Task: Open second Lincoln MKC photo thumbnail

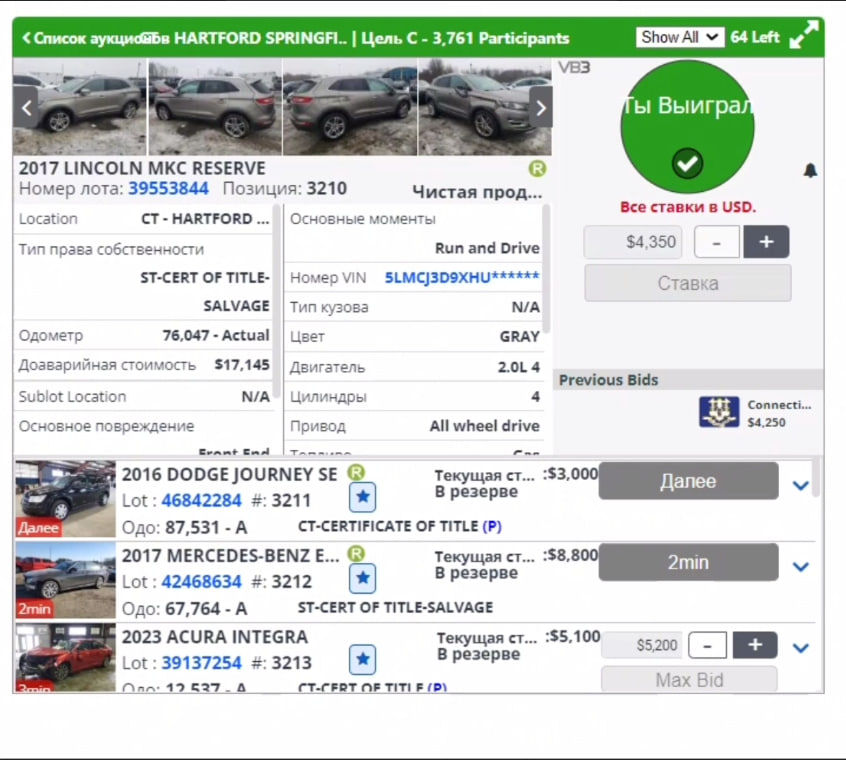Action: (215, 107)
